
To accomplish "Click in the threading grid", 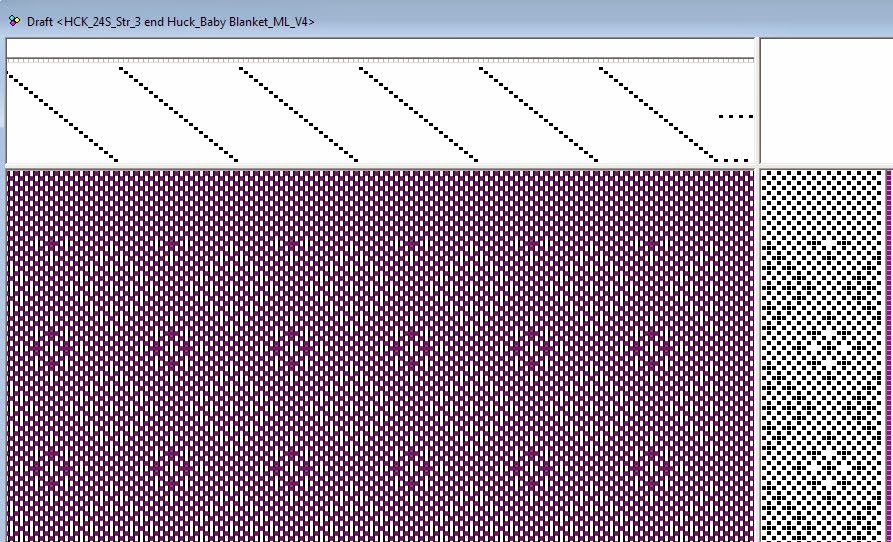I will pos(380,114).
